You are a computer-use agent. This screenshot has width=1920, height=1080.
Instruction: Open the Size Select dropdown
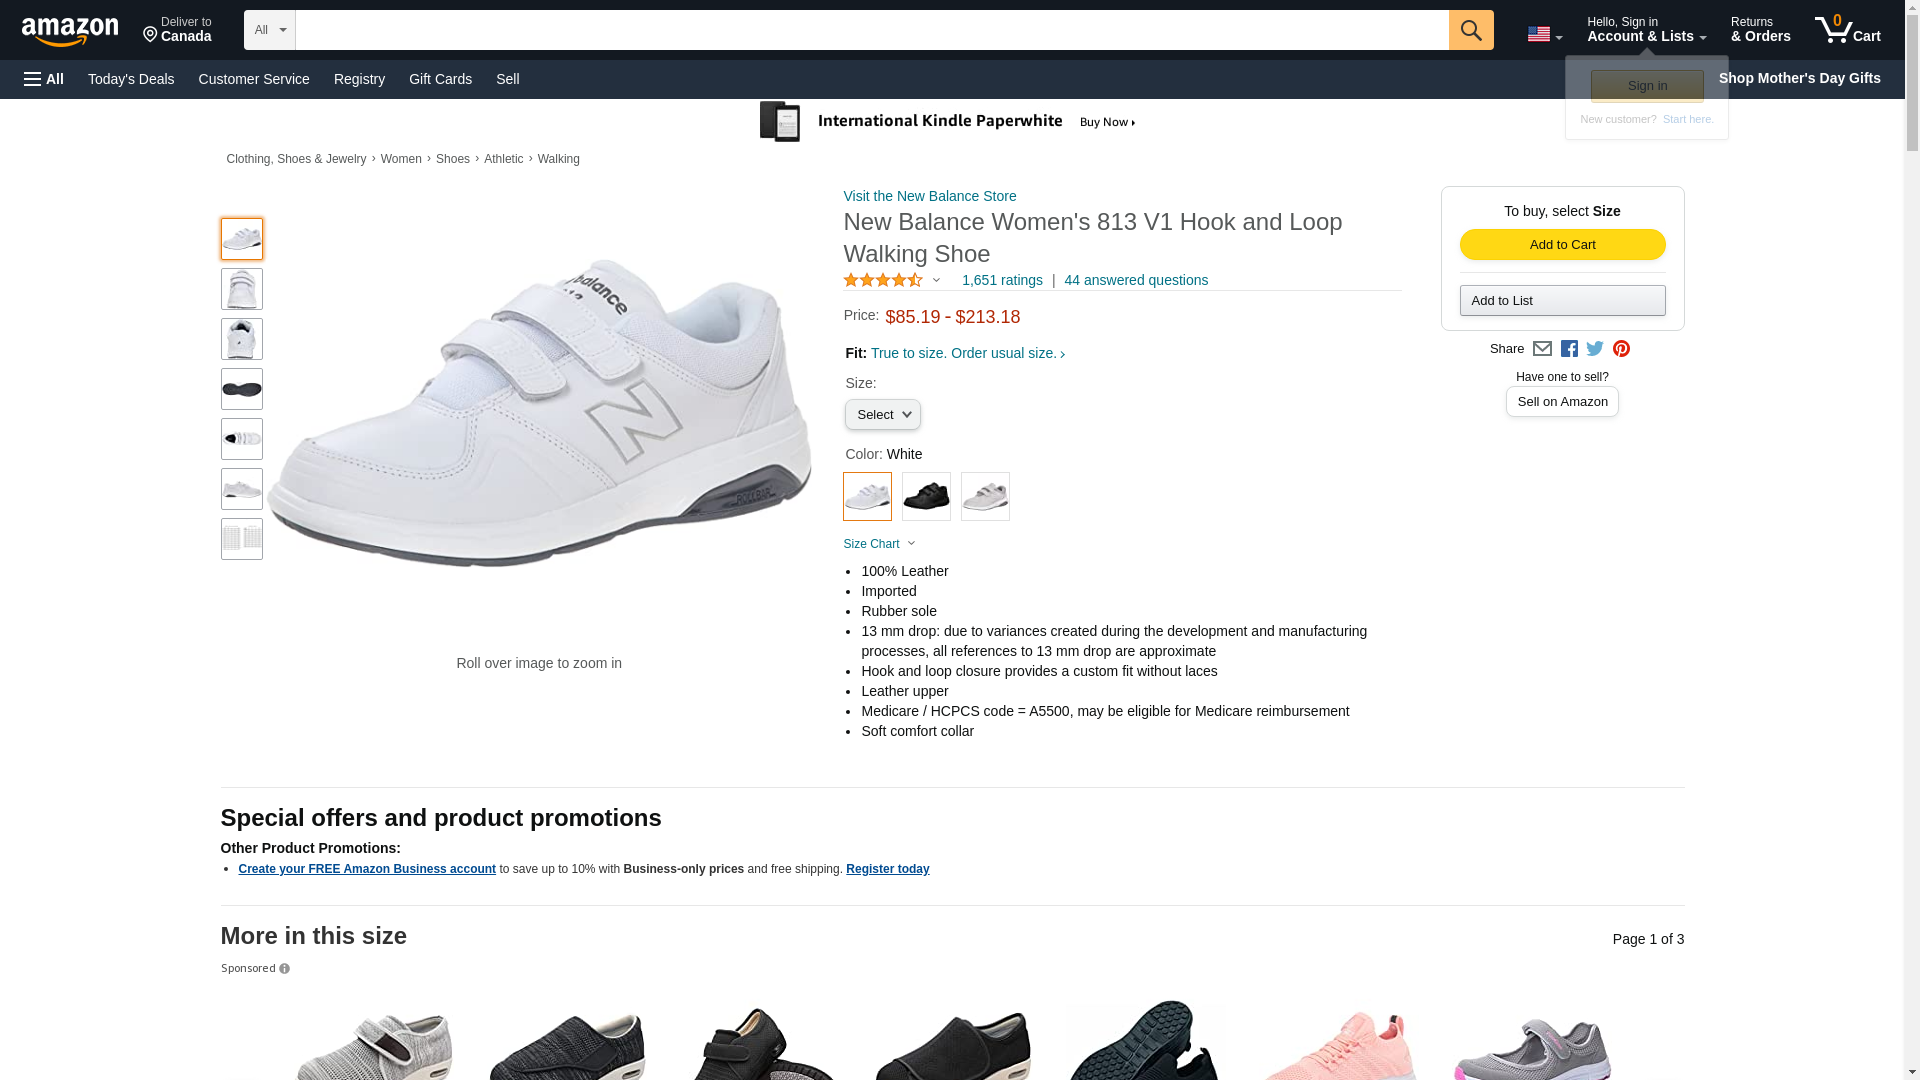pos(882,415)
